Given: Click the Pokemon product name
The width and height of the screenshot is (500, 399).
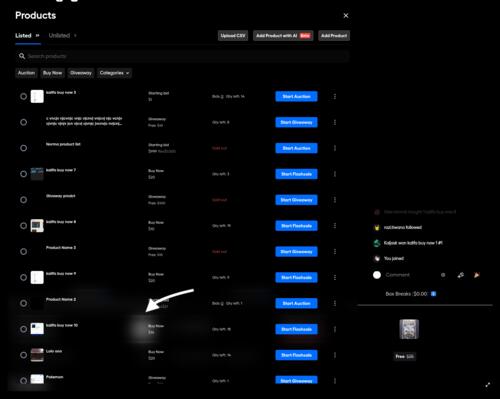Looking at the screenshot, I should click(x=54, y=377).
